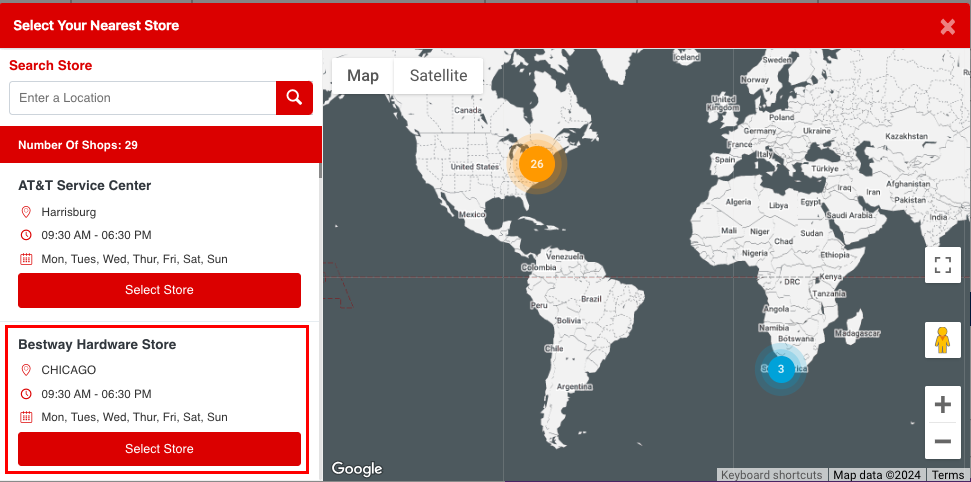Click the Search Store heading
Image resolution: width=971 pixels, height=482 pixels.
click(51, 66)
